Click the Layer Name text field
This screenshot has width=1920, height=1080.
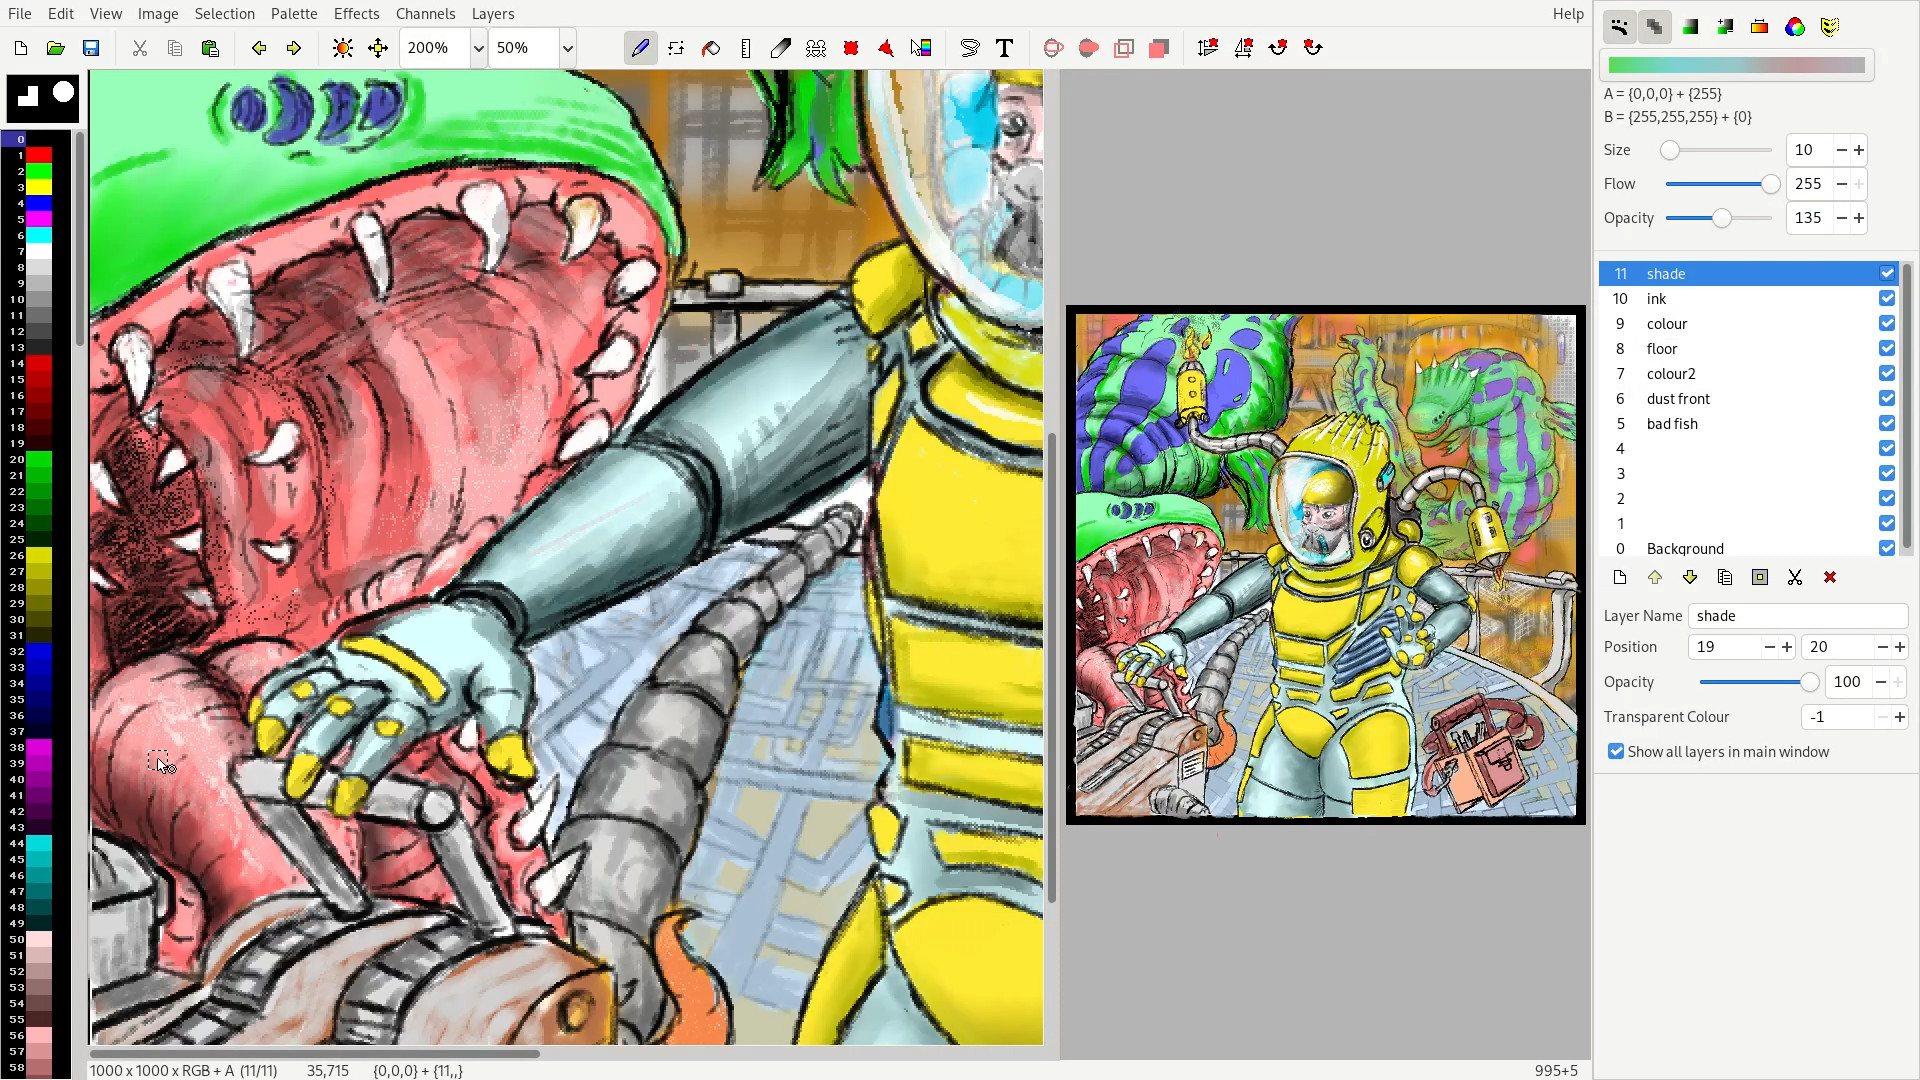[1796, 616]
